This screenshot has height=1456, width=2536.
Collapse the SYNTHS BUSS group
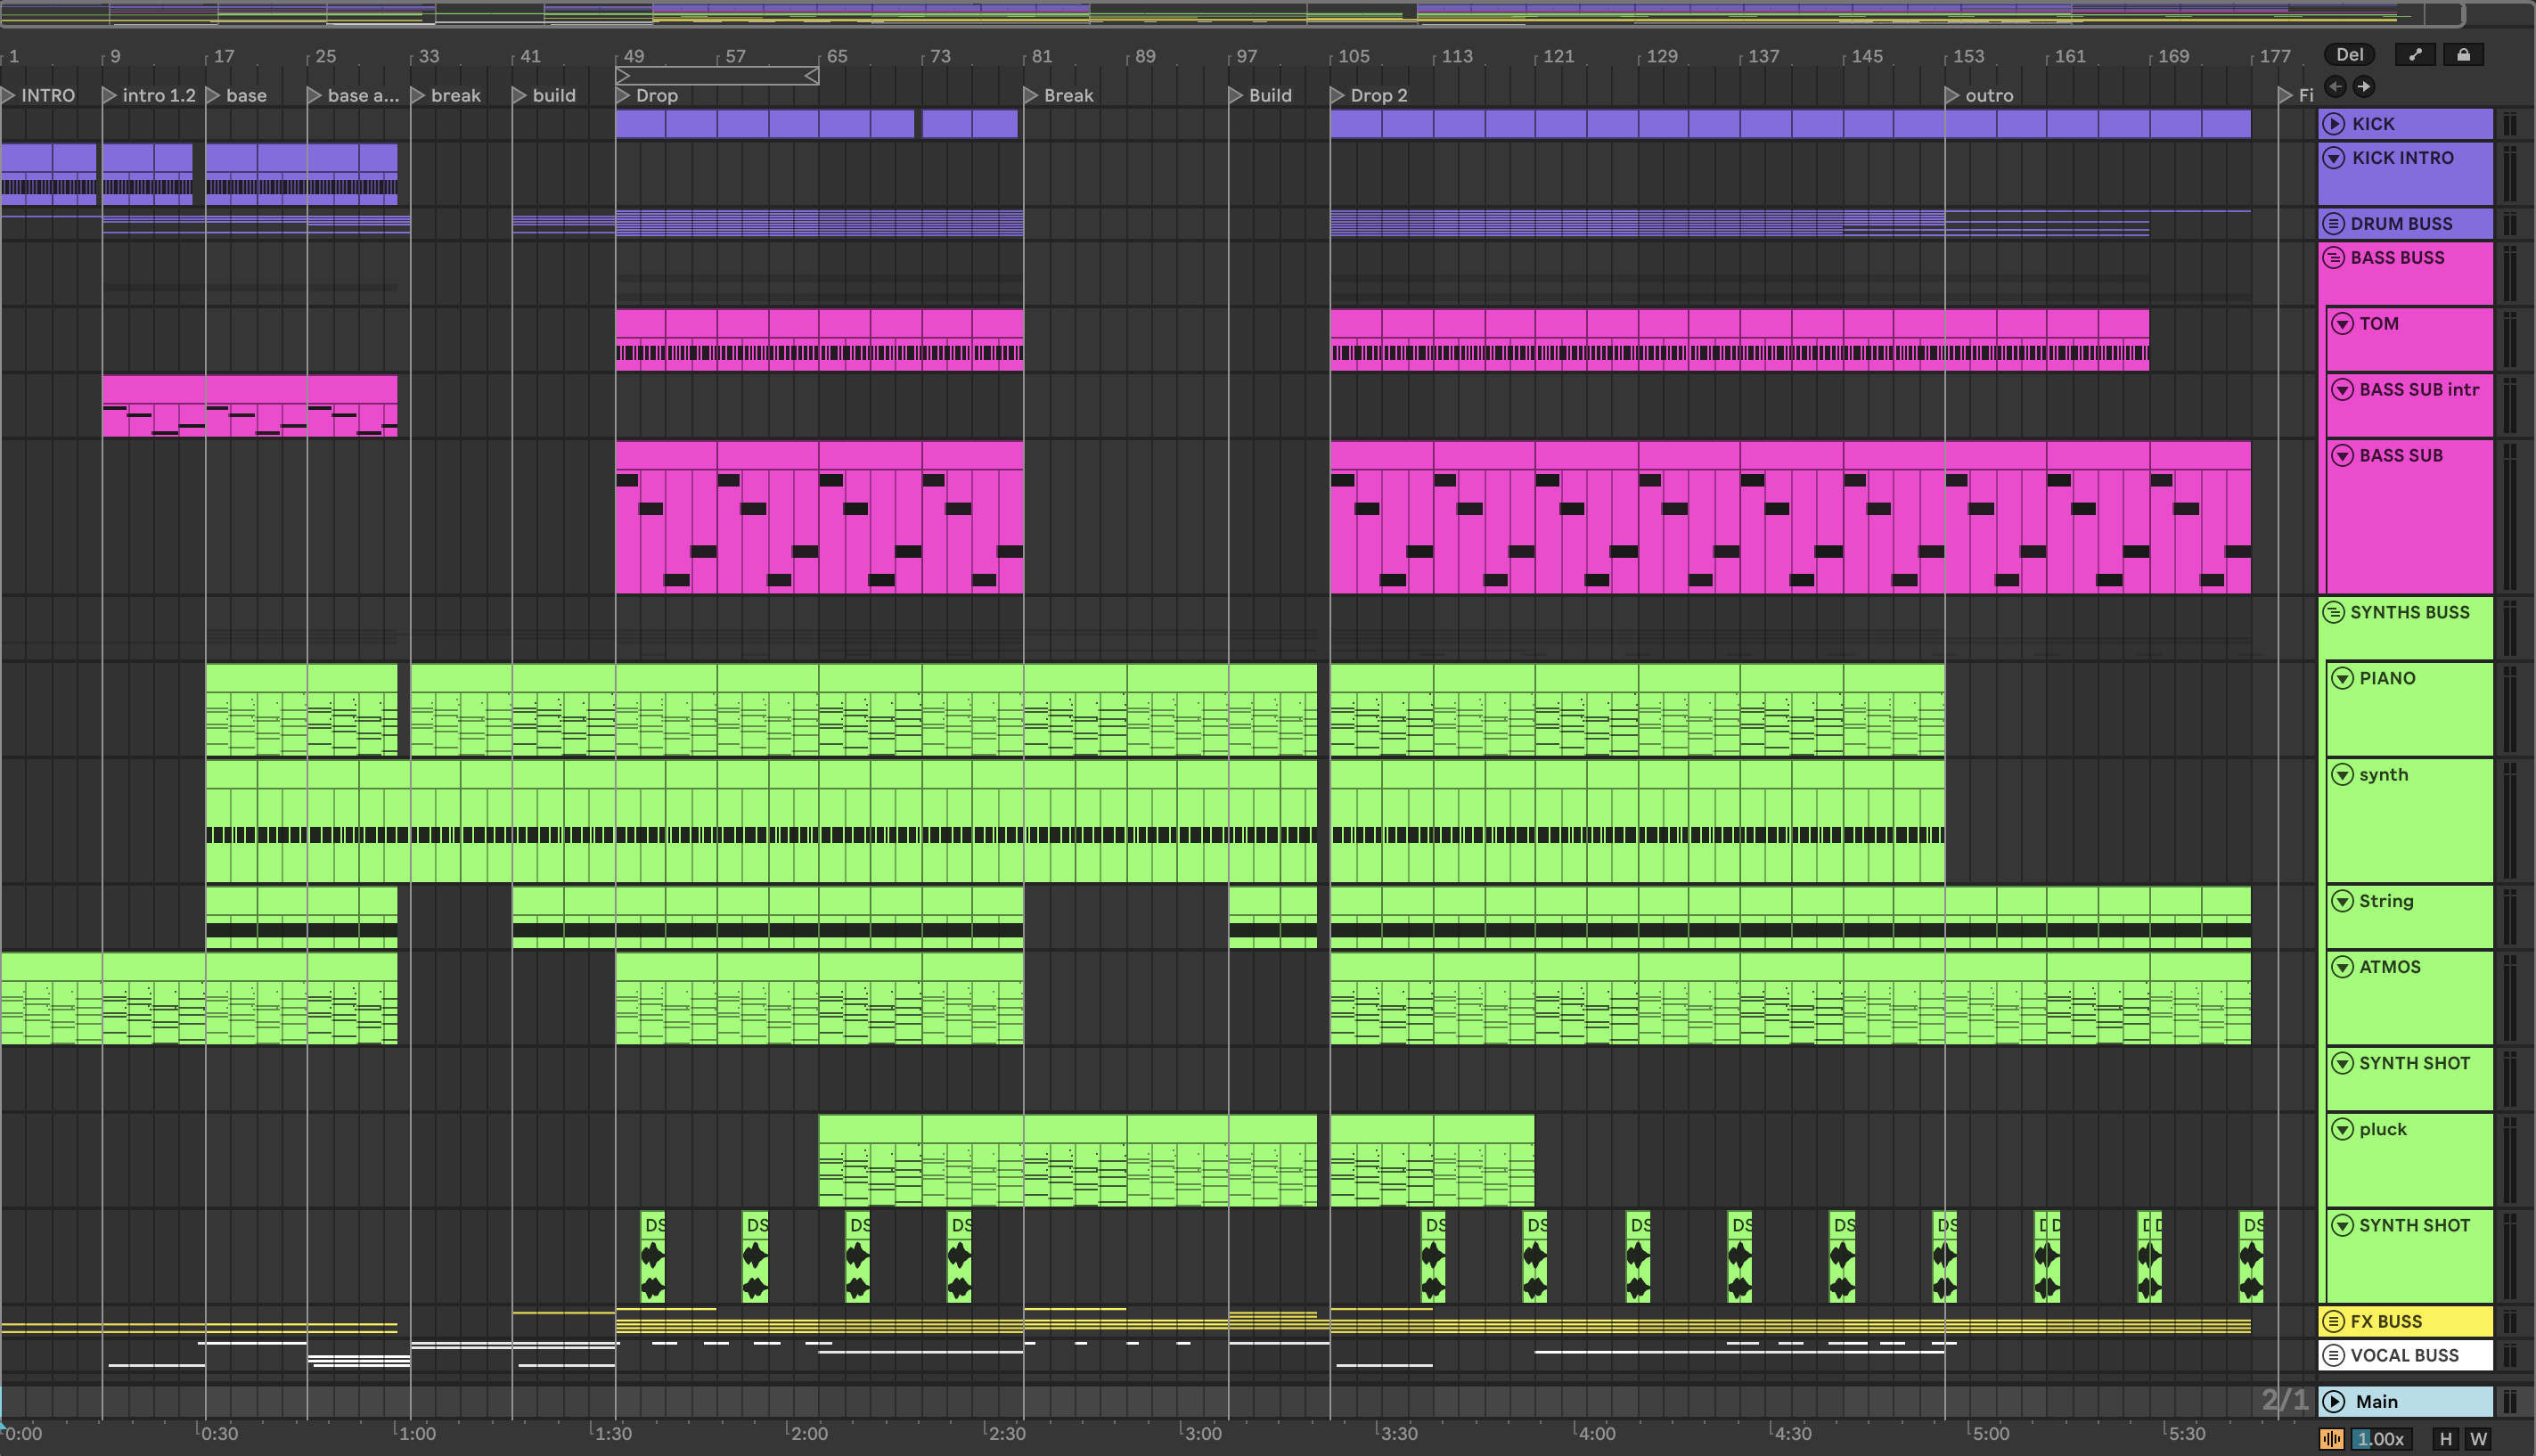coord(2333,612)
